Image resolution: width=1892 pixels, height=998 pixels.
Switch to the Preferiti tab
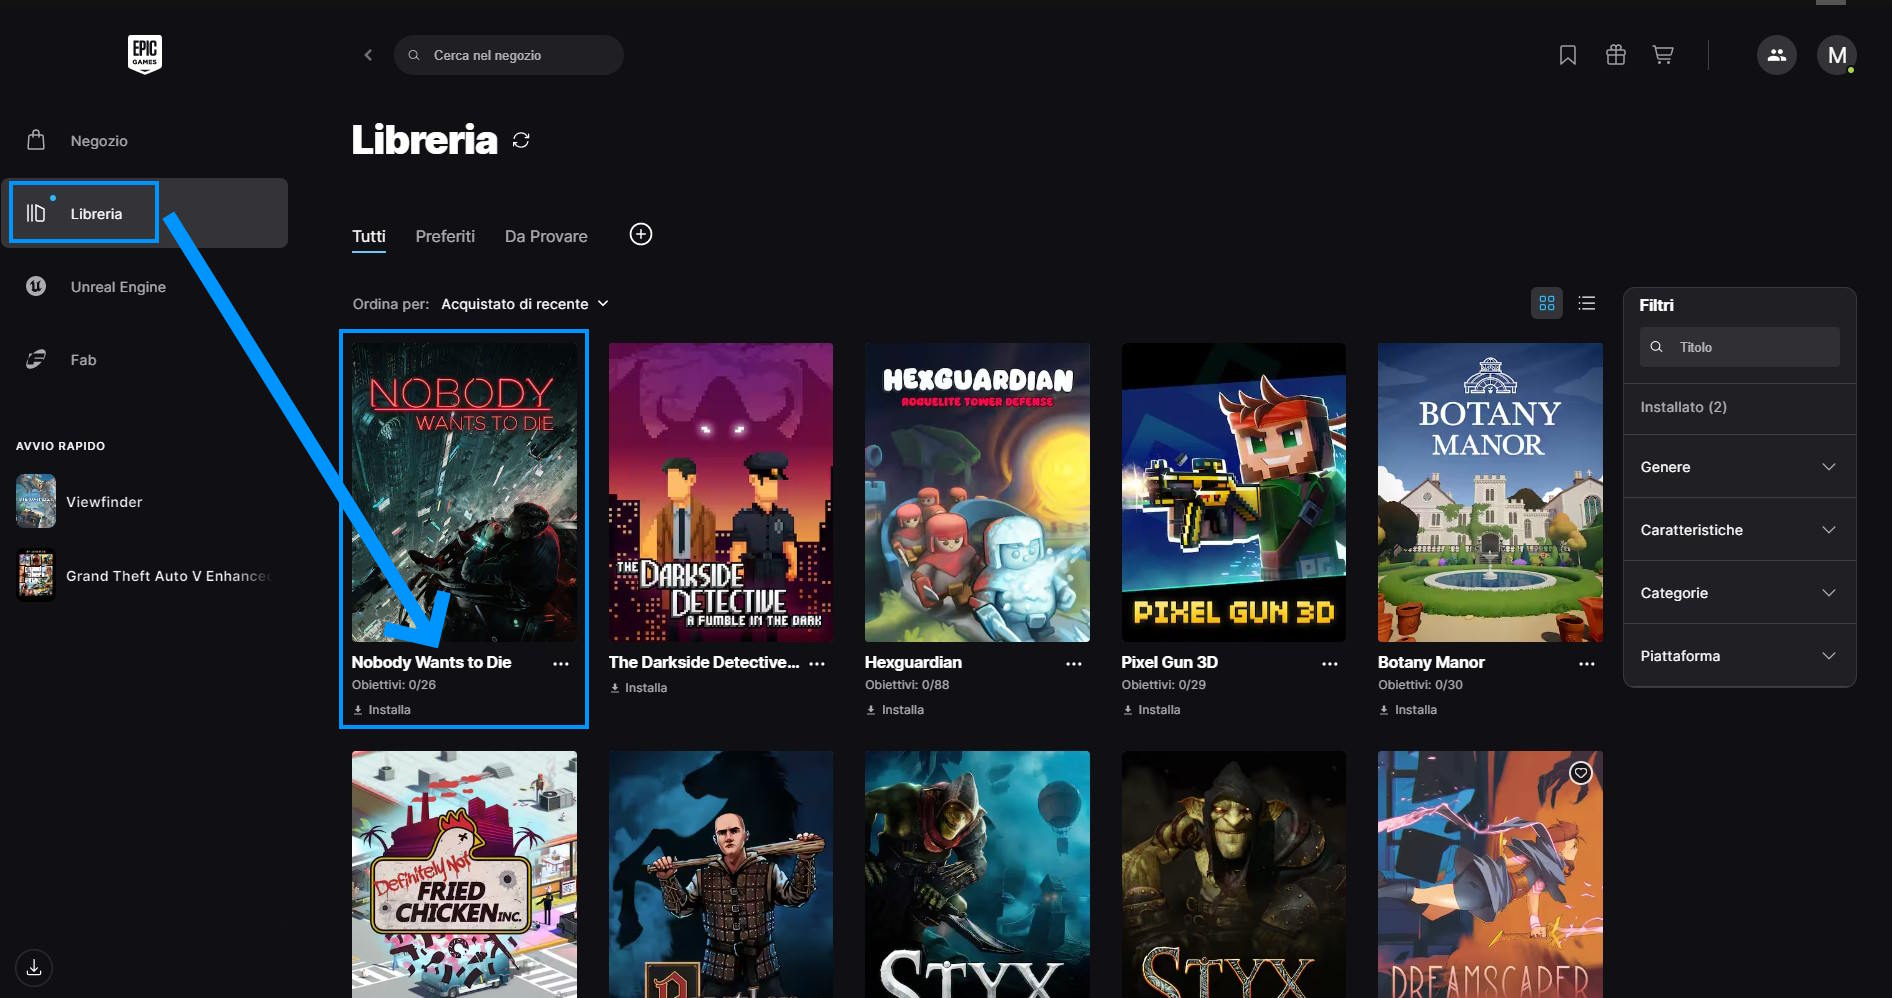(445, 236)
